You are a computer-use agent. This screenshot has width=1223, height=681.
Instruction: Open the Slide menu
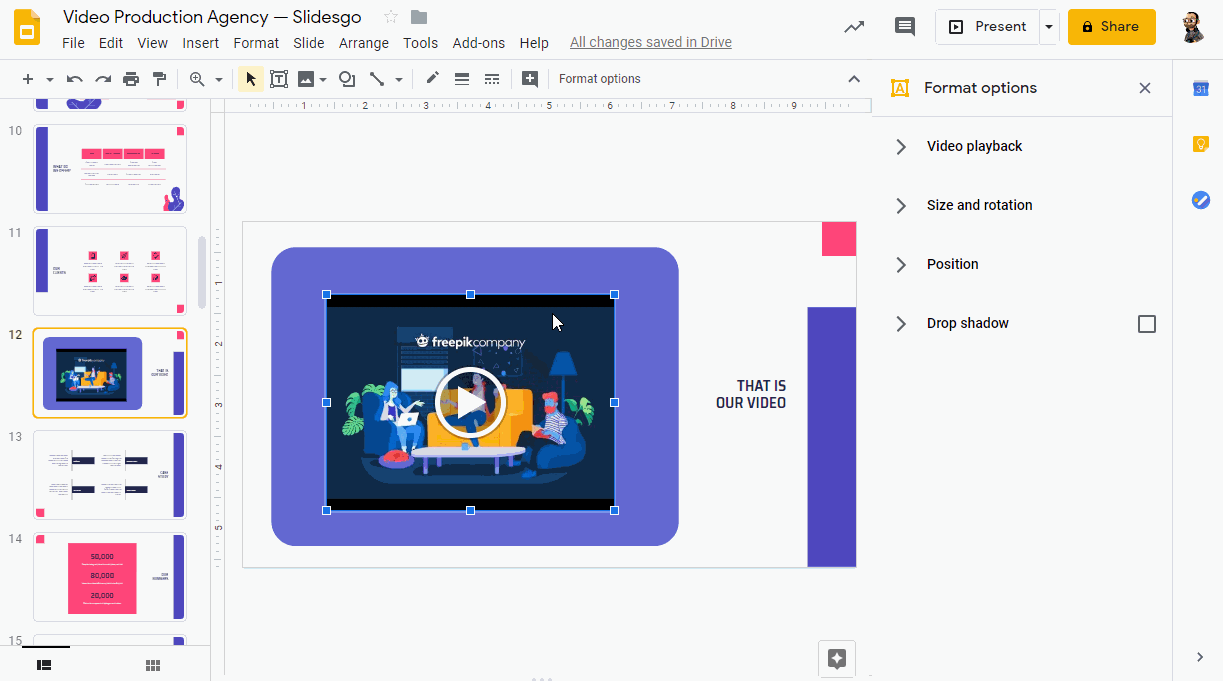(309, 43)
